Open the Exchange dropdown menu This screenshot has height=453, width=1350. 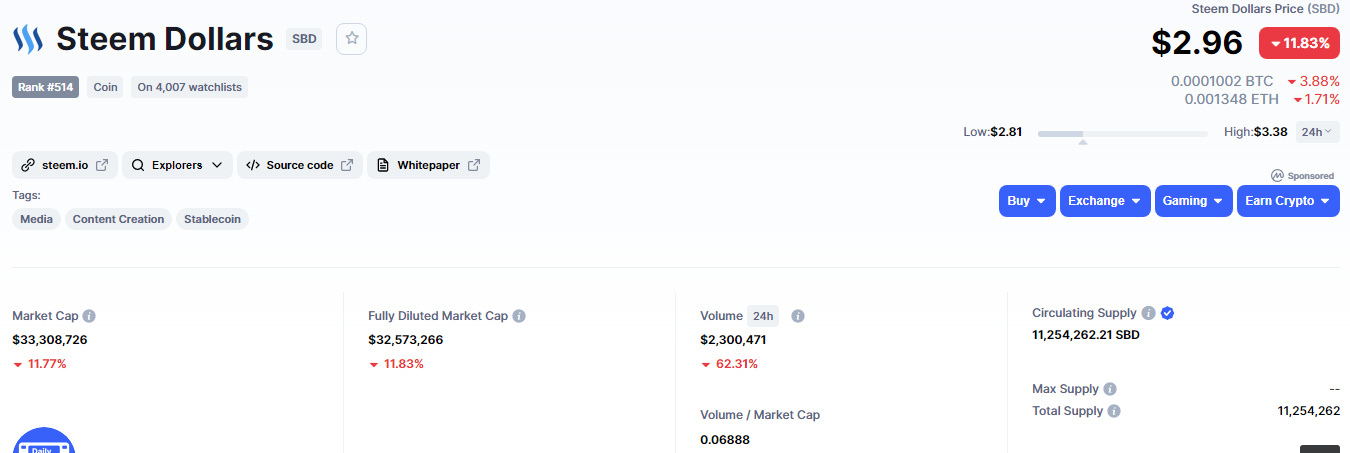[x=1104, y=201]
